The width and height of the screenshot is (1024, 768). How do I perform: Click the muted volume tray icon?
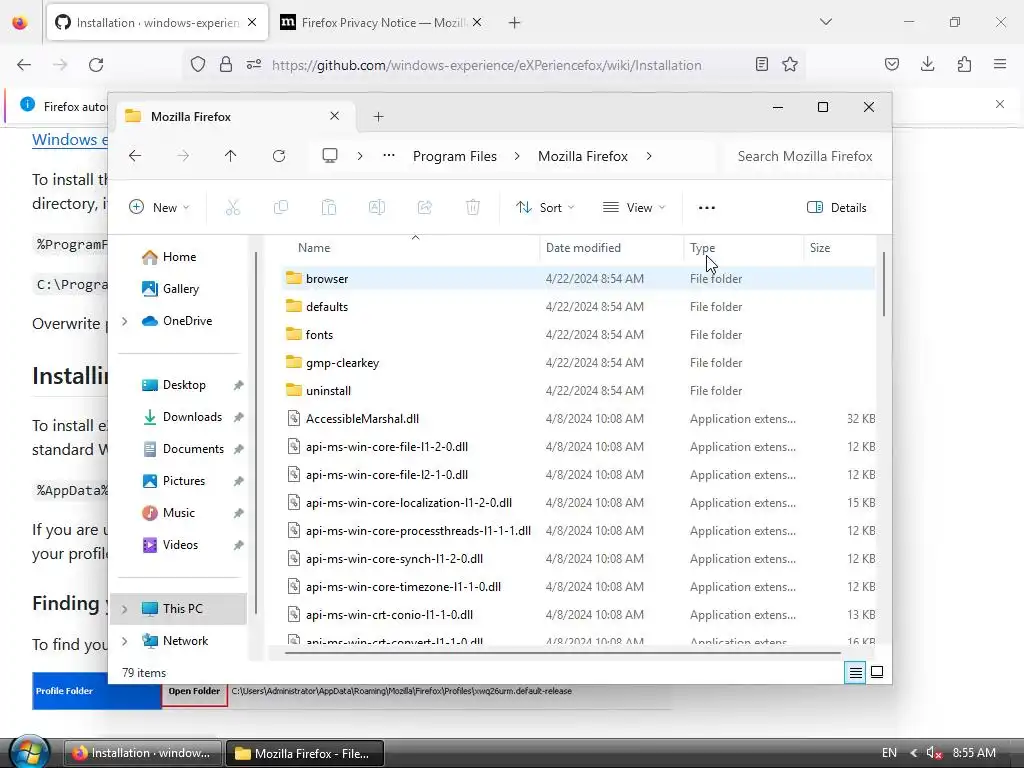tap(934, 753)
